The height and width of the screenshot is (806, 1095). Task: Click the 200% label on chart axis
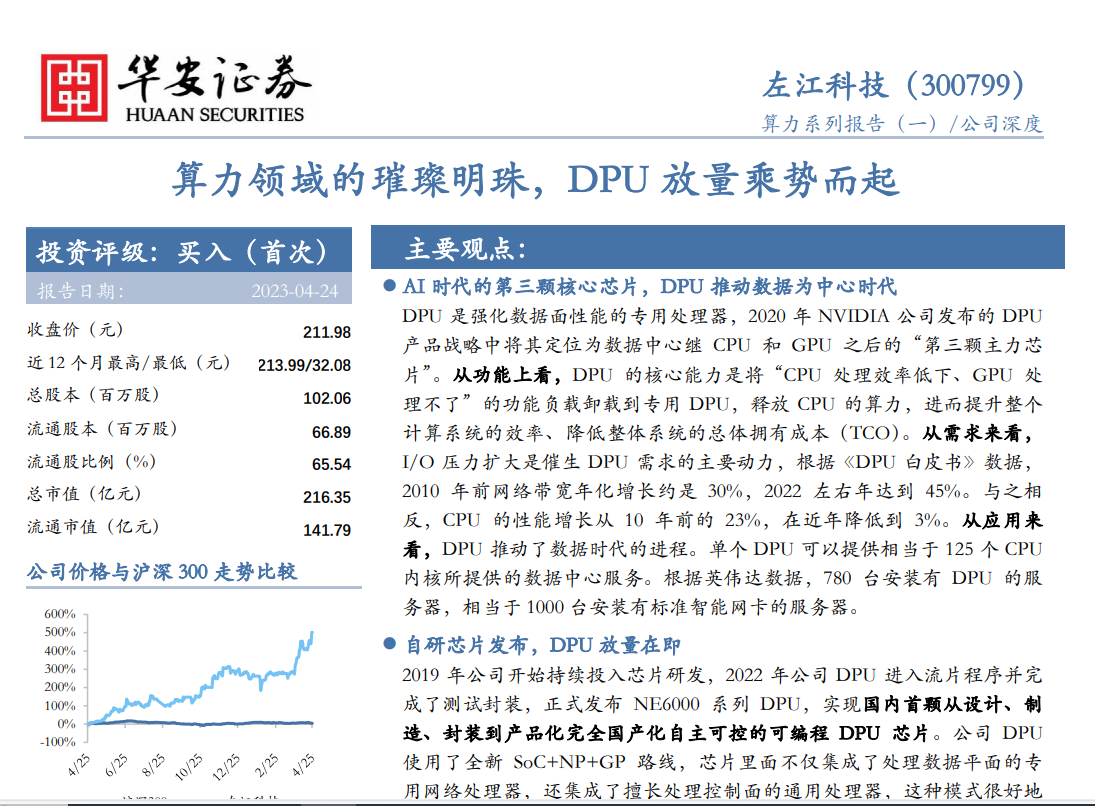59,687
